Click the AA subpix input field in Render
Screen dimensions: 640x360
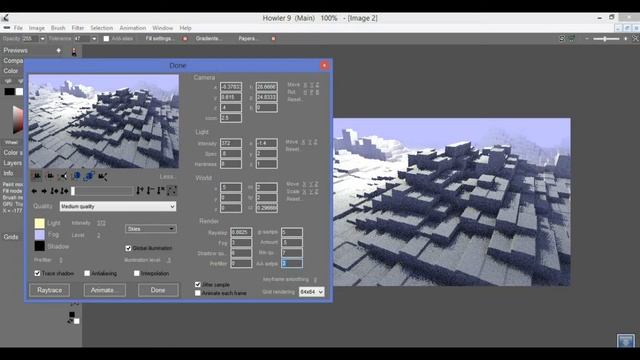coord(291,264)
